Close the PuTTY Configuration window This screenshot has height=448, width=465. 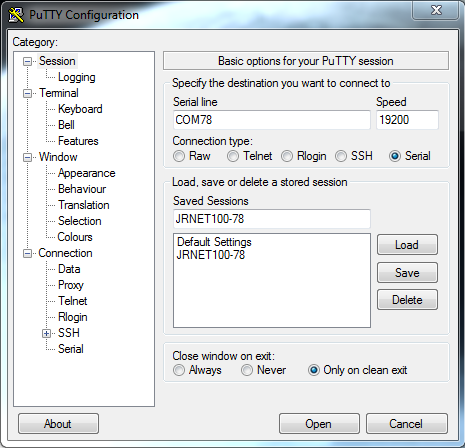pyautogui.click(x=436, y=10)
